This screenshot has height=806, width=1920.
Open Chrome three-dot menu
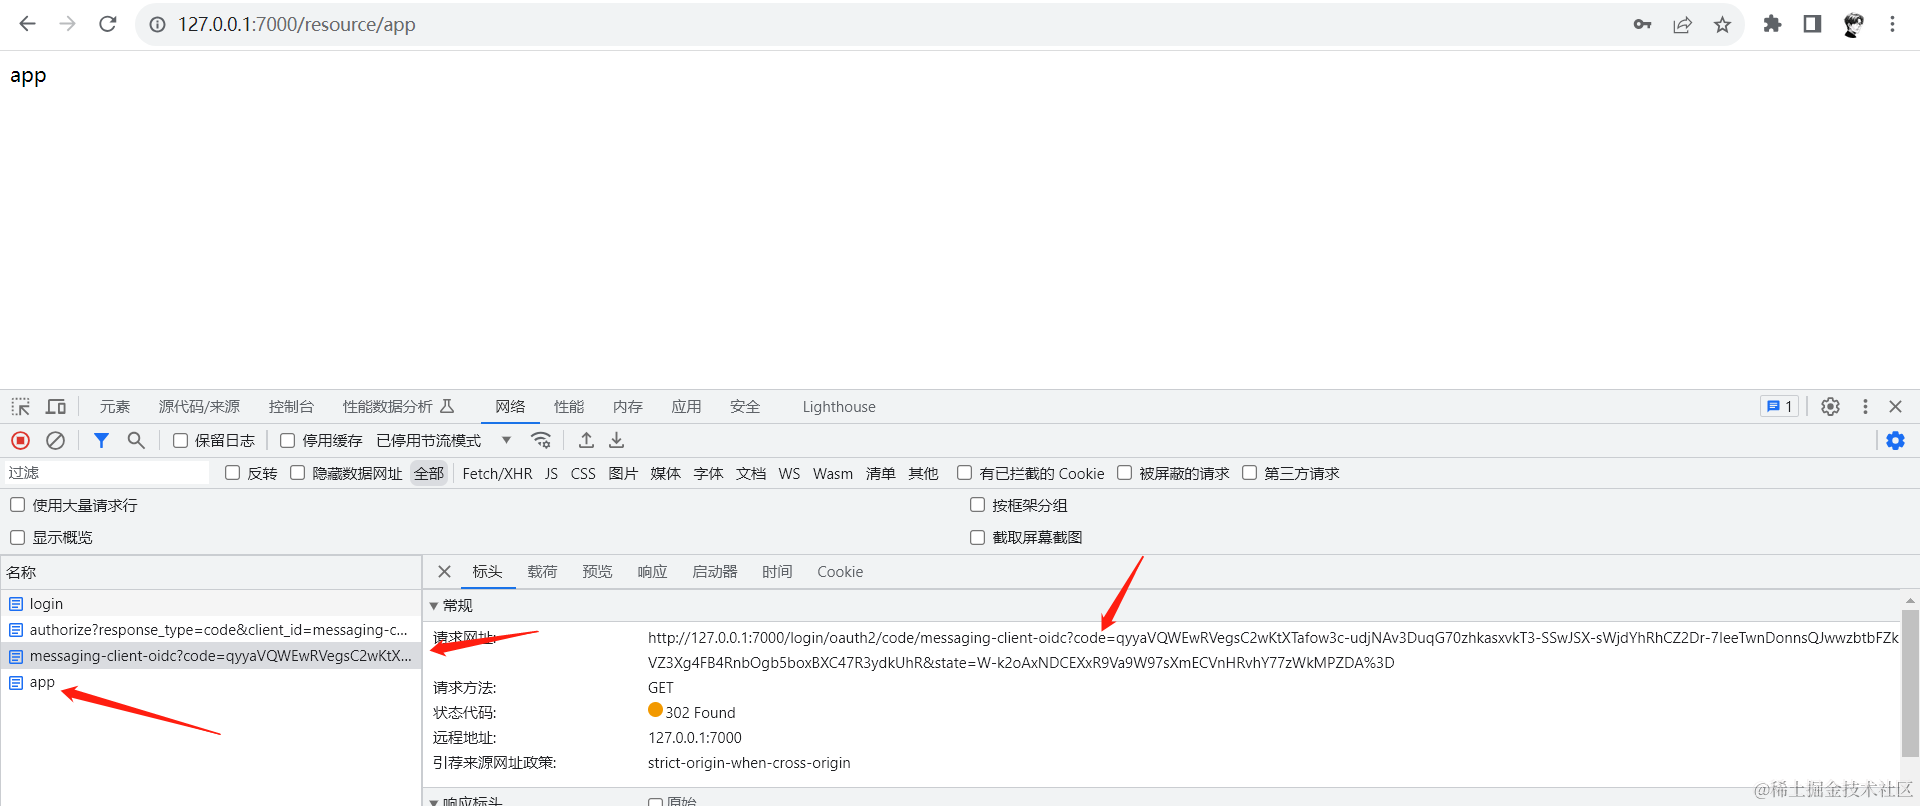coord(1892,24)
